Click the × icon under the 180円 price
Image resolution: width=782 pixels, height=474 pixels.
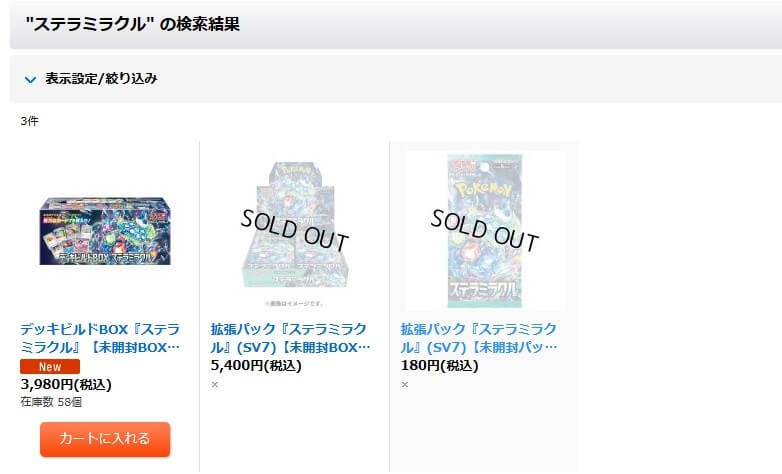pos(405,384)
